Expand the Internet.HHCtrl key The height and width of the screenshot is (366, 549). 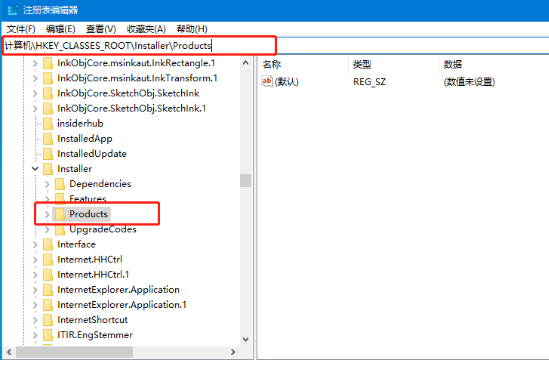[x=35, y=260]
